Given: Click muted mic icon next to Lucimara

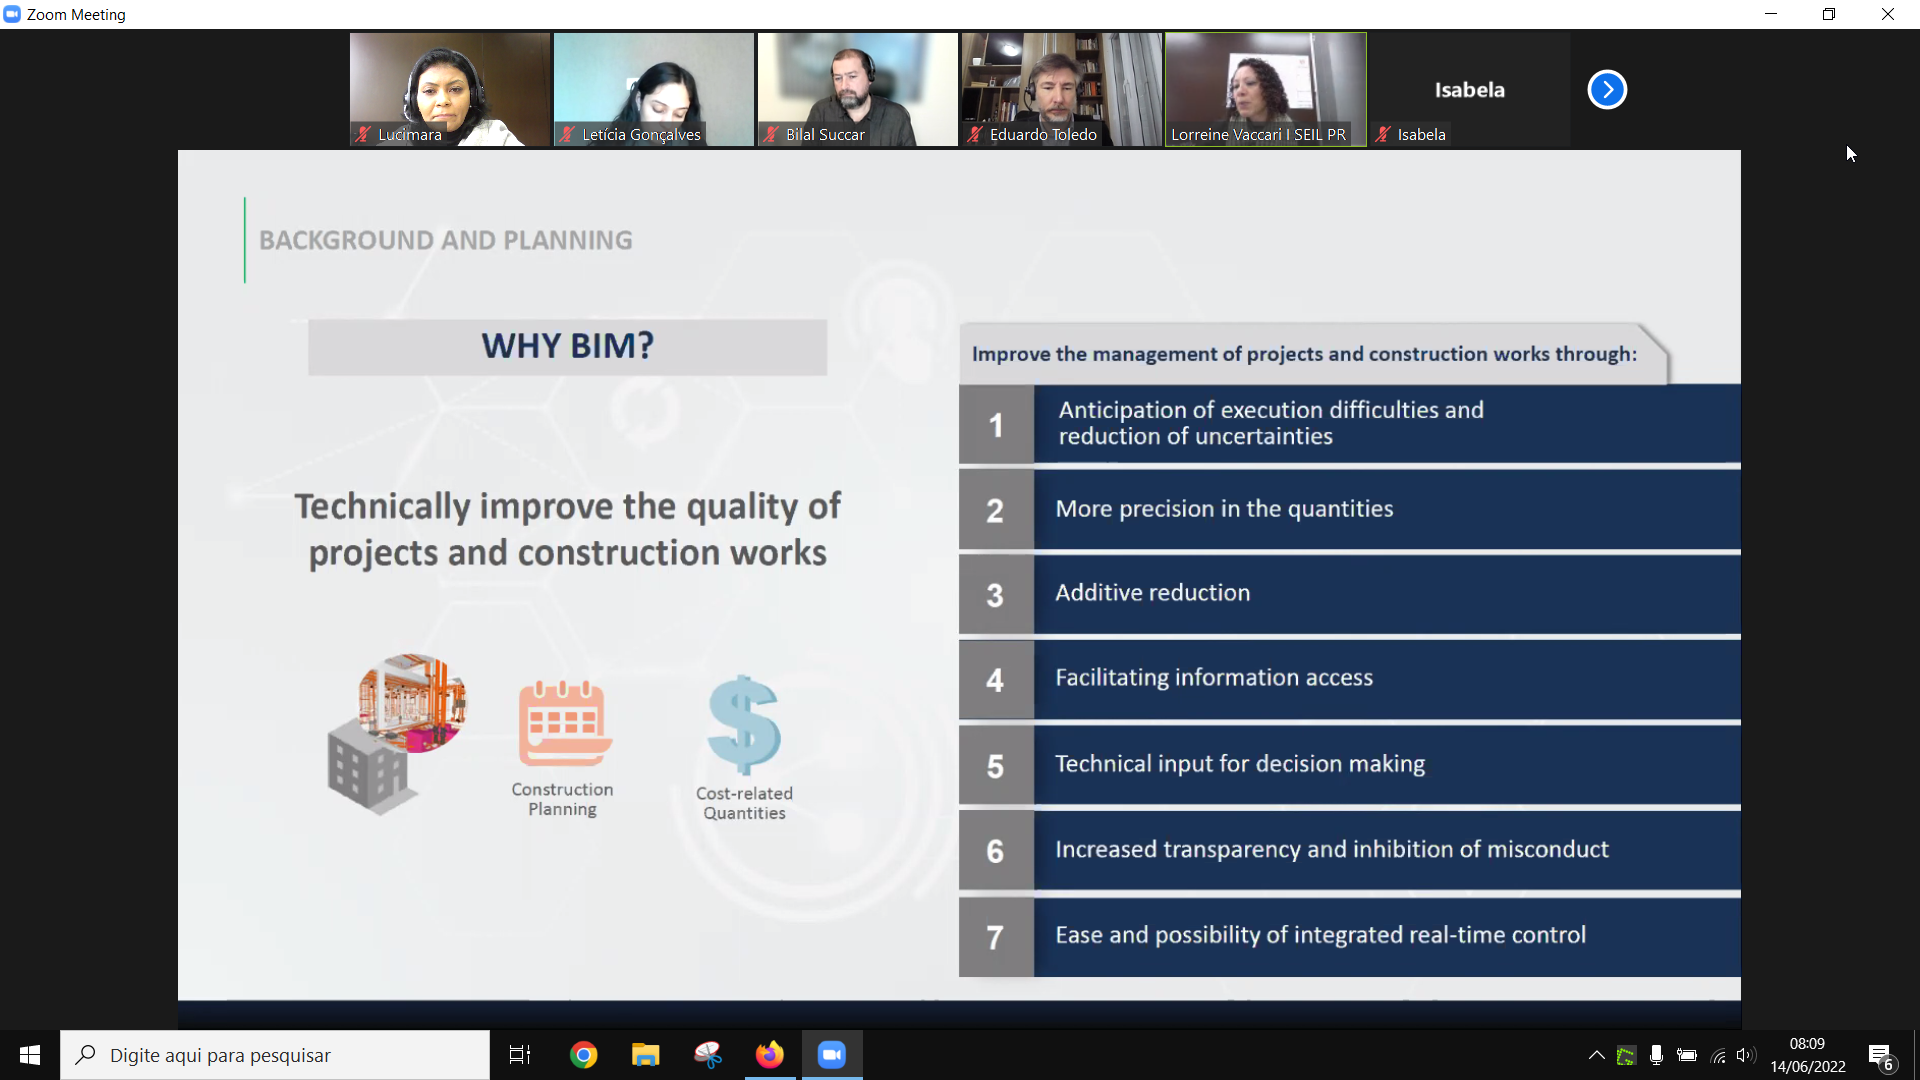Looking at the screenshot, I should (364, 134).
